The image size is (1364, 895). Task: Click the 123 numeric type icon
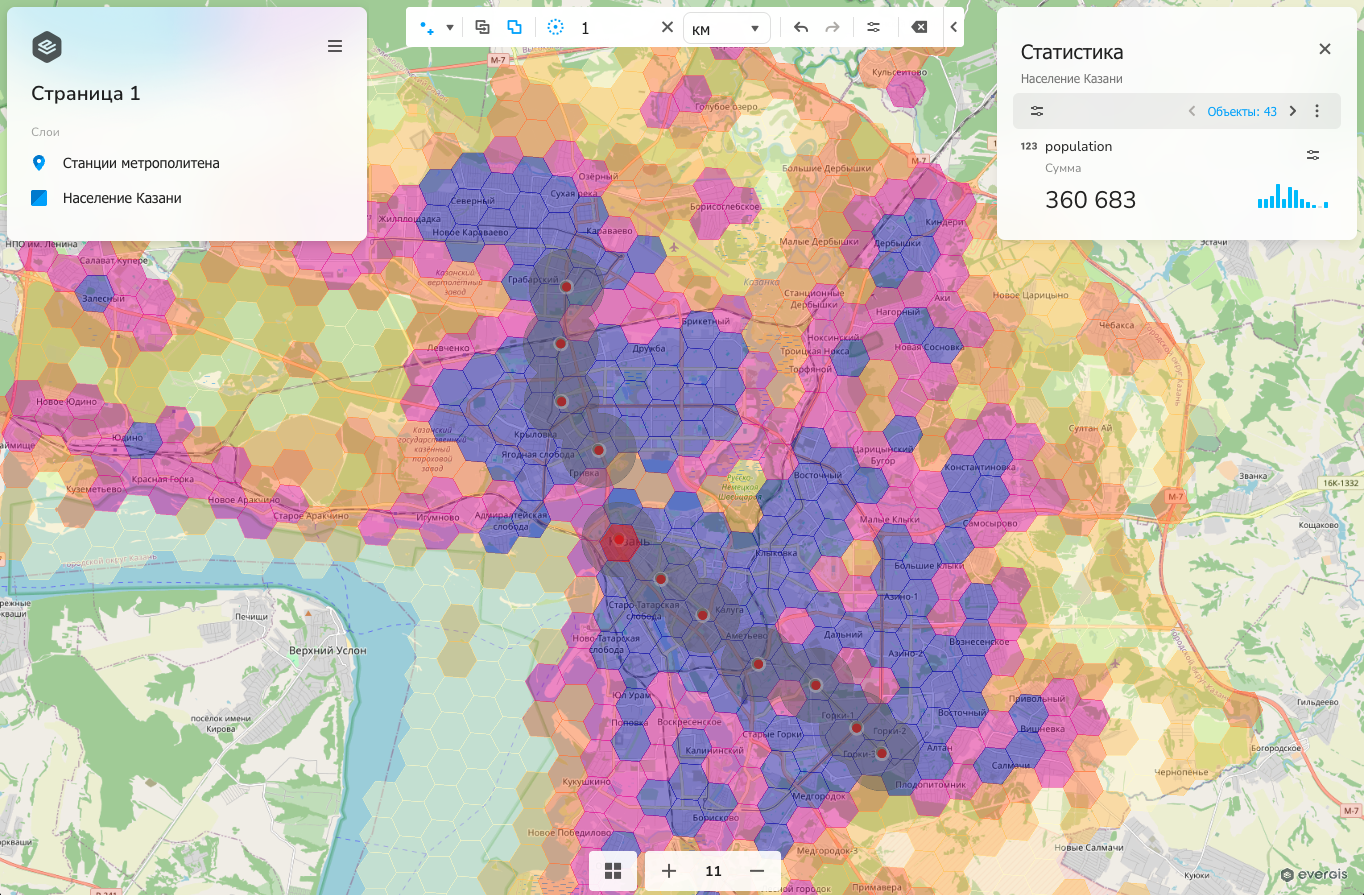click(1028, 146)
